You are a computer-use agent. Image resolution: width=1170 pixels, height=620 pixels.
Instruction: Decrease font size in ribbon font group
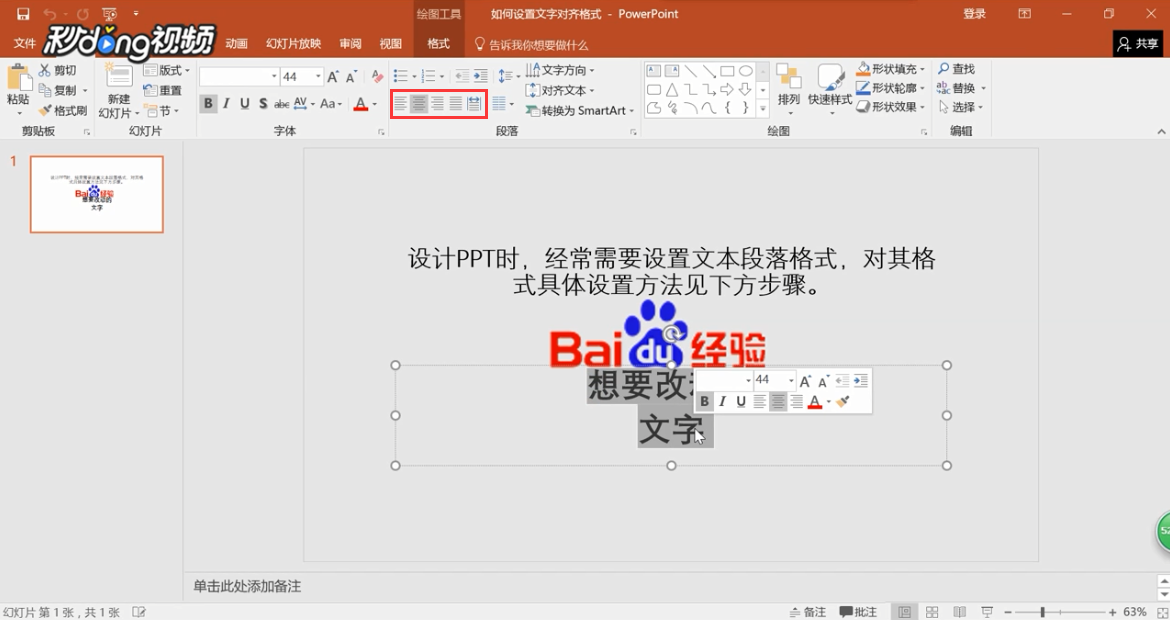pos(351,77)
